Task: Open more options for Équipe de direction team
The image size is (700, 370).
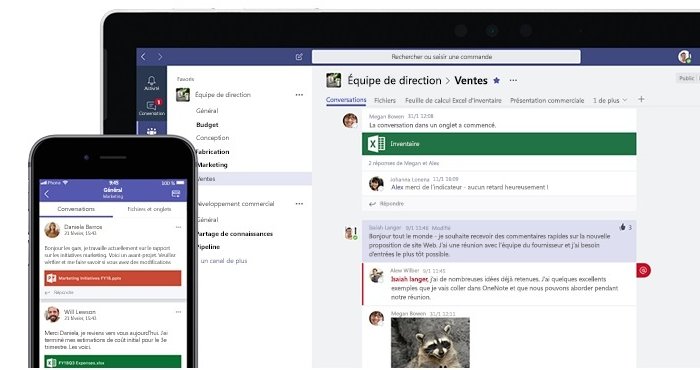Action: coord(299,95)
